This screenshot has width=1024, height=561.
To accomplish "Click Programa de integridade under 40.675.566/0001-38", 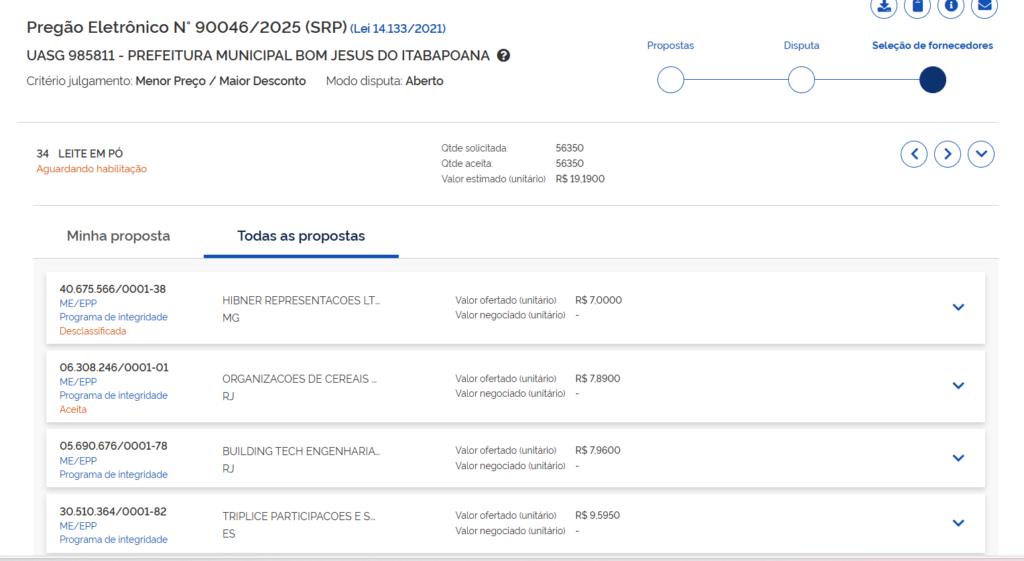I will pyautogui.click(x=114, y=317).
